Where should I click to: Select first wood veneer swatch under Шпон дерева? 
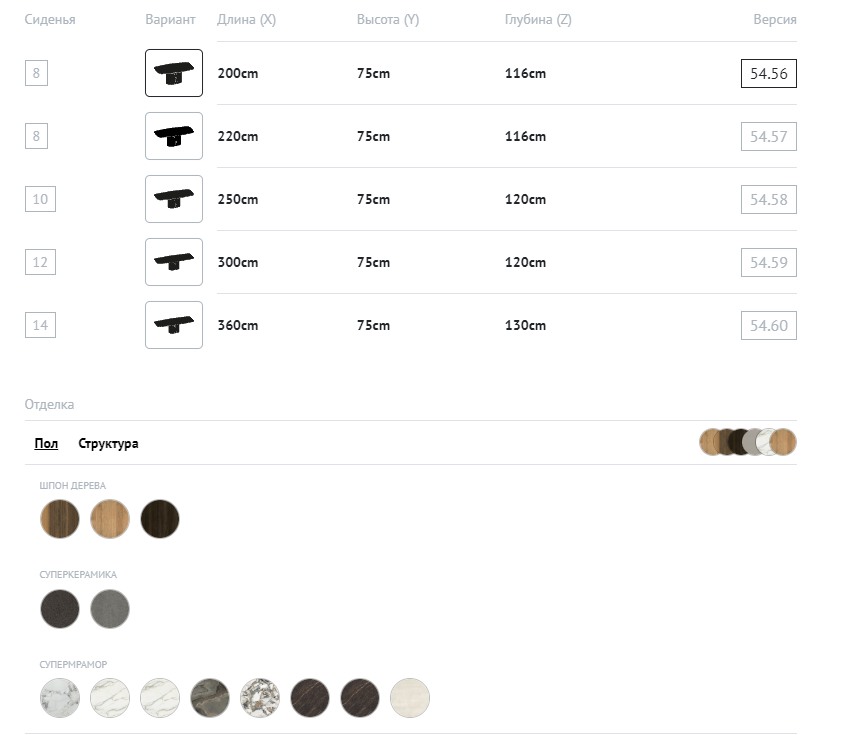[x=60, y=519]
